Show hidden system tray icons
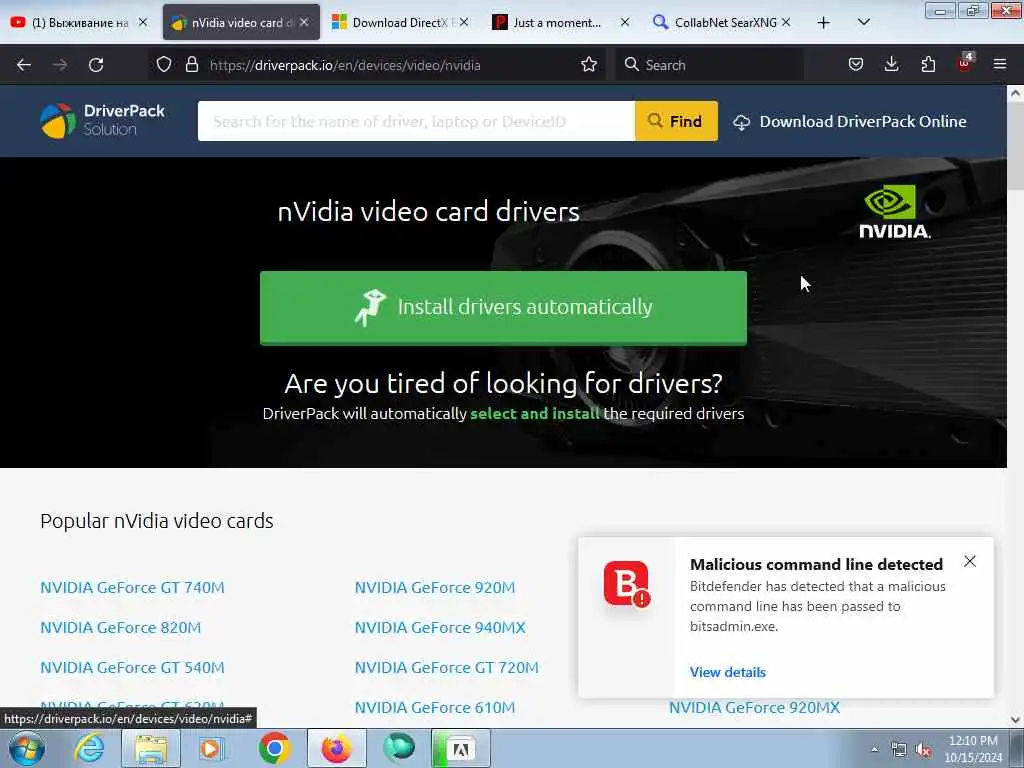 874,749
